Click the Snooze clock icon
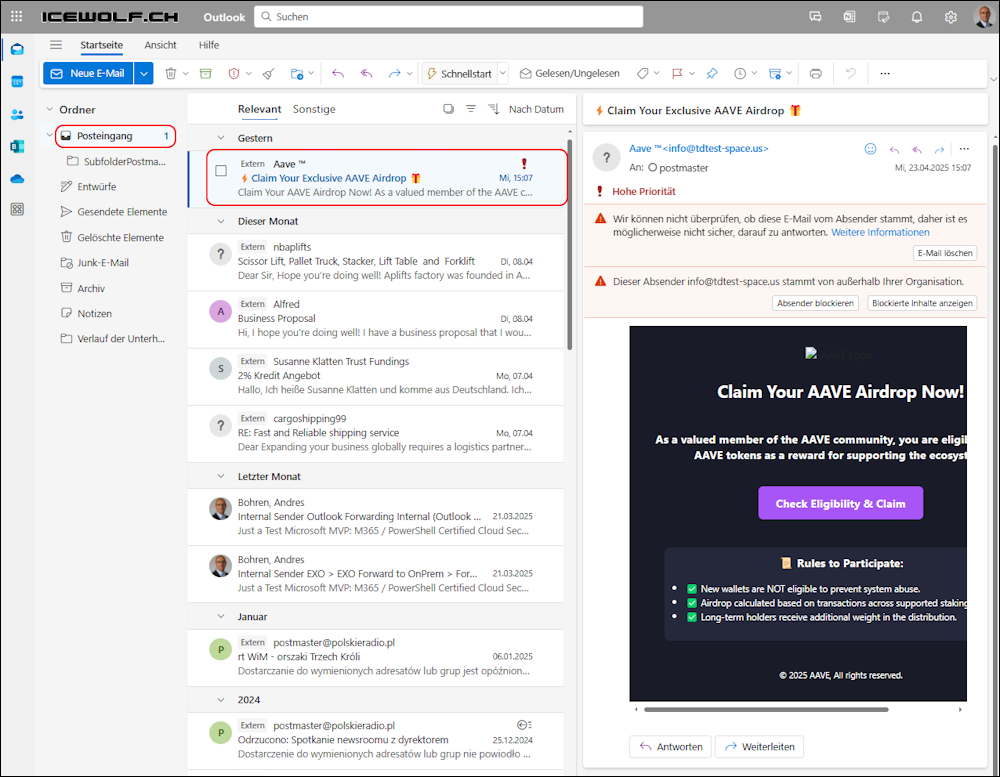Image resolution: width=1000 pixels, height=777 pixels. point(740,73)
